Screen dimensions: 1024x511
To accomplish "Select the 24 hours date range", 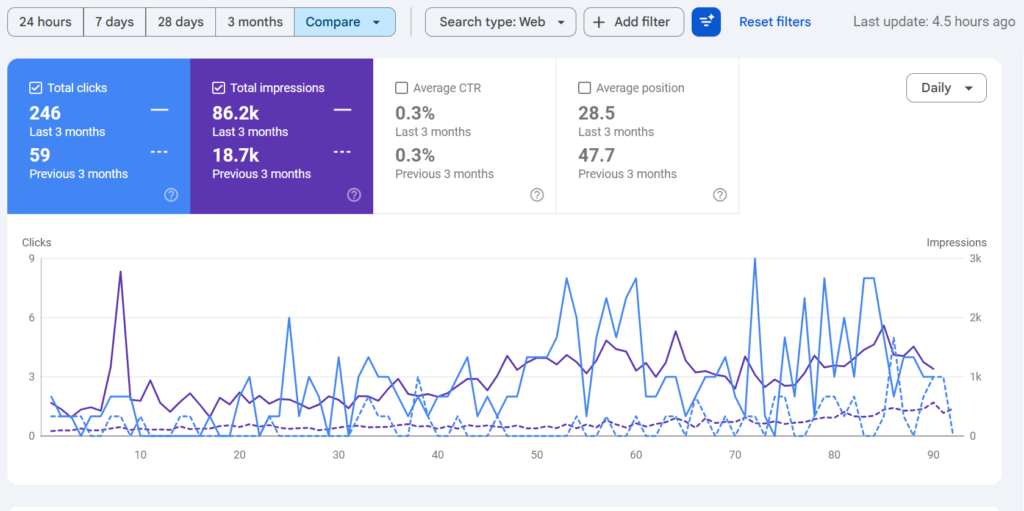I will (x=45, y=22).
